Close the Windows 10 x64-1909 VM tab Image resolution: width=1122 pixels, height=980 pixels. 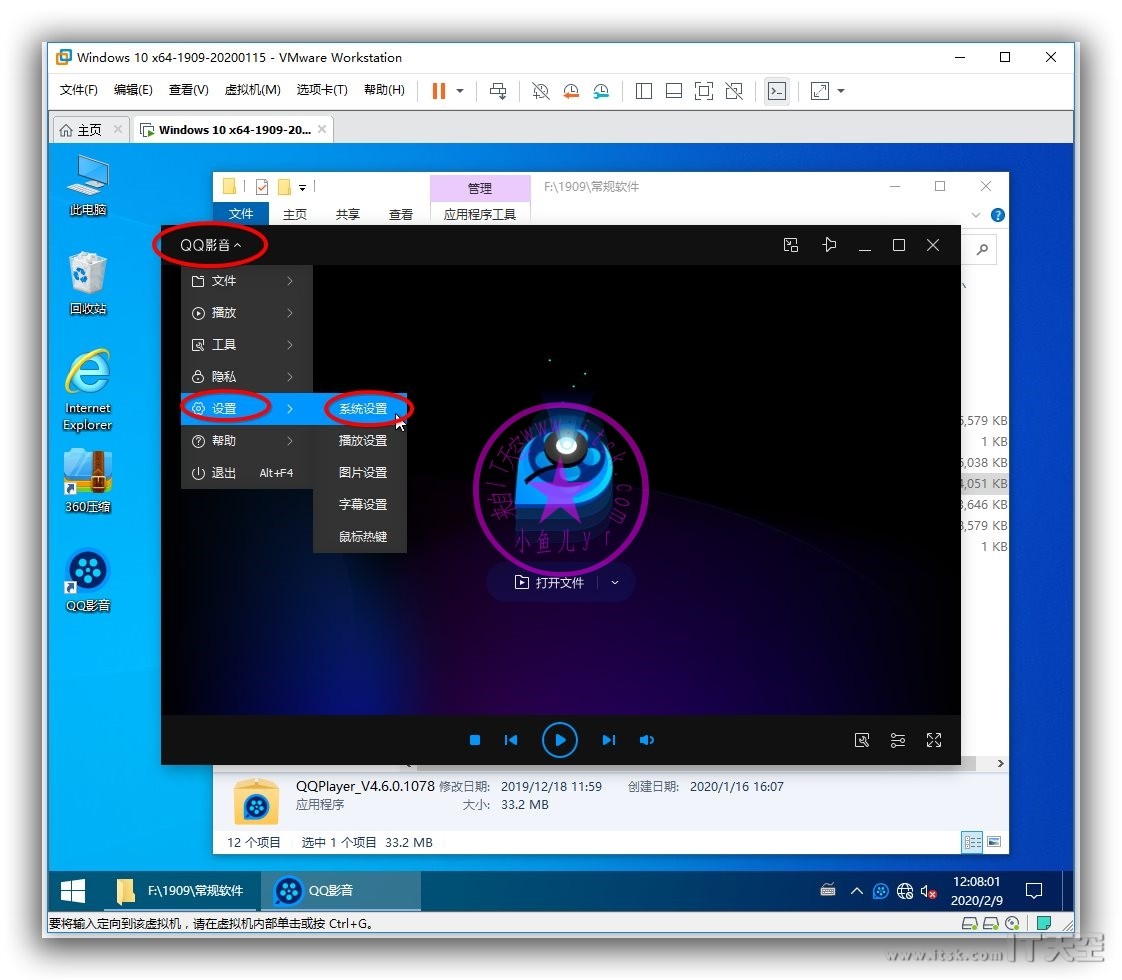point(322,129)
